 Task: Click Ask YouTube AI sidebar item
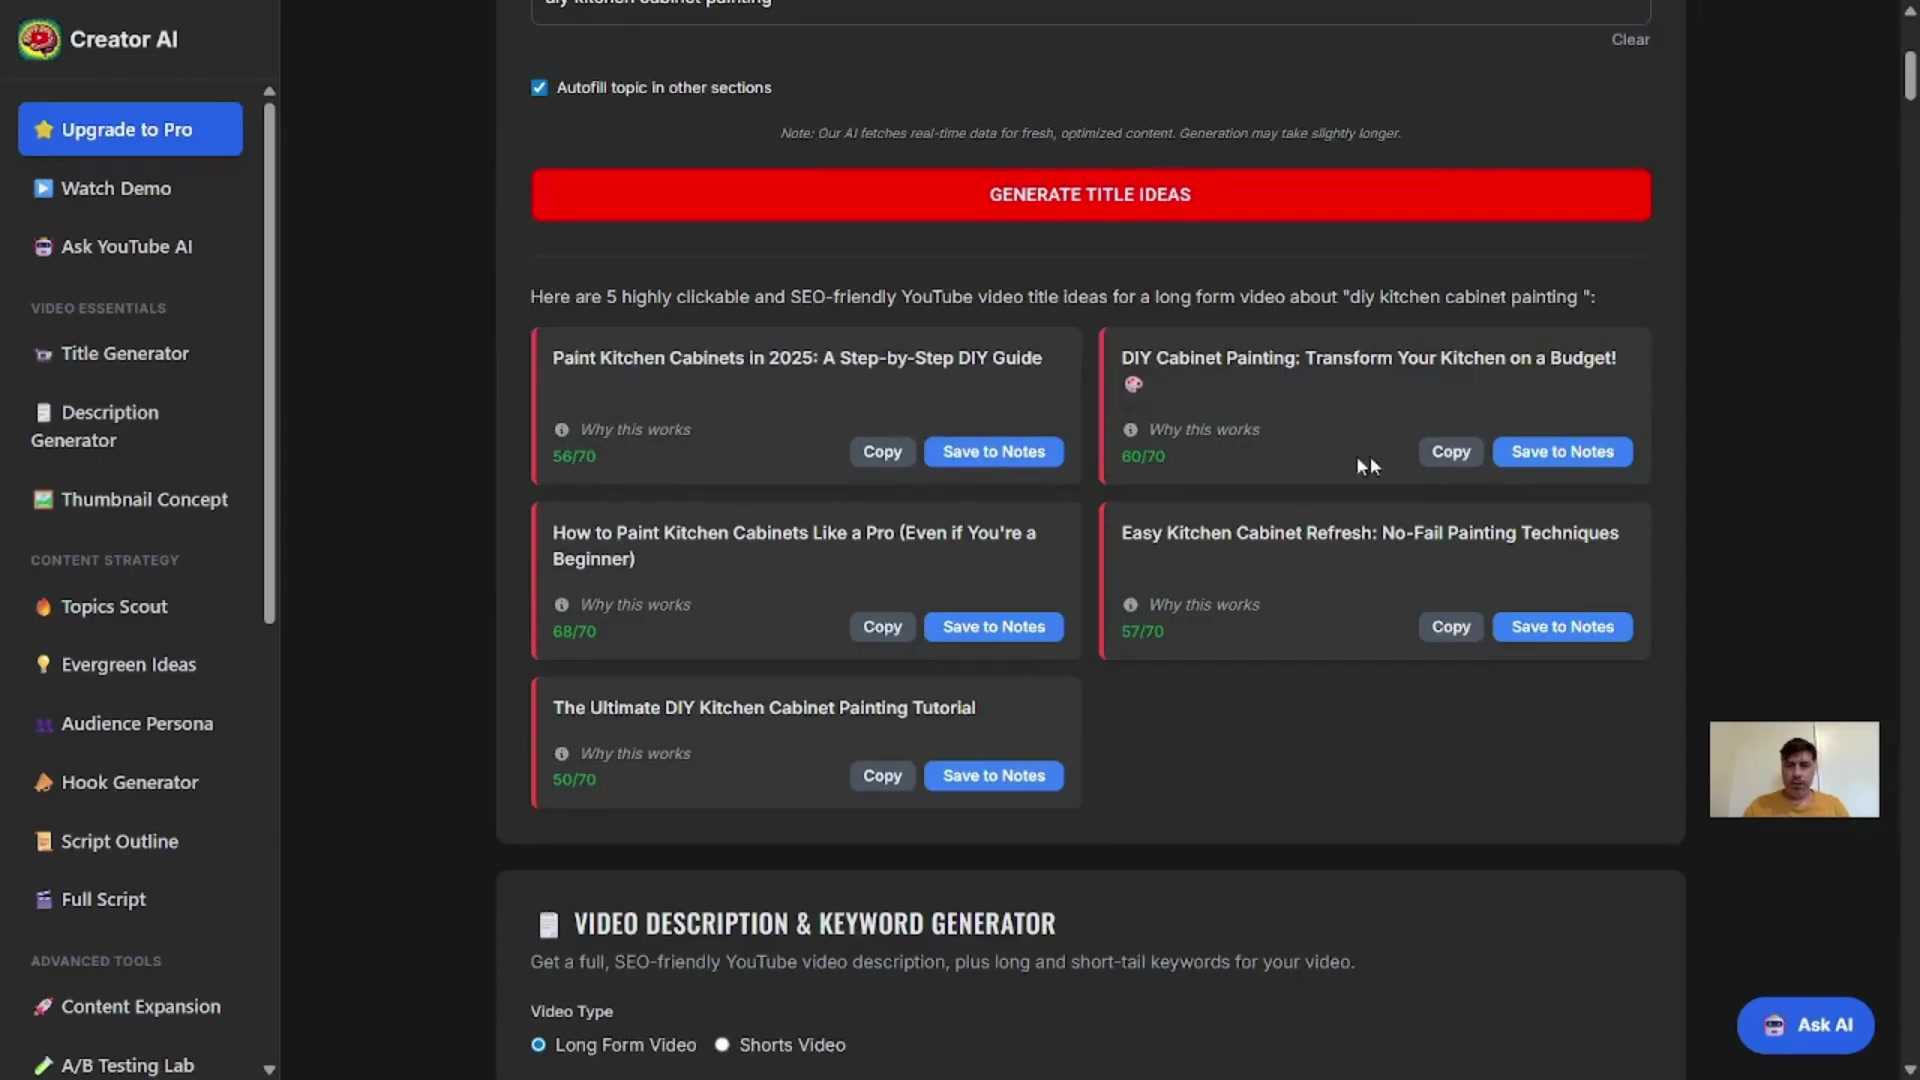coord(126,247)
